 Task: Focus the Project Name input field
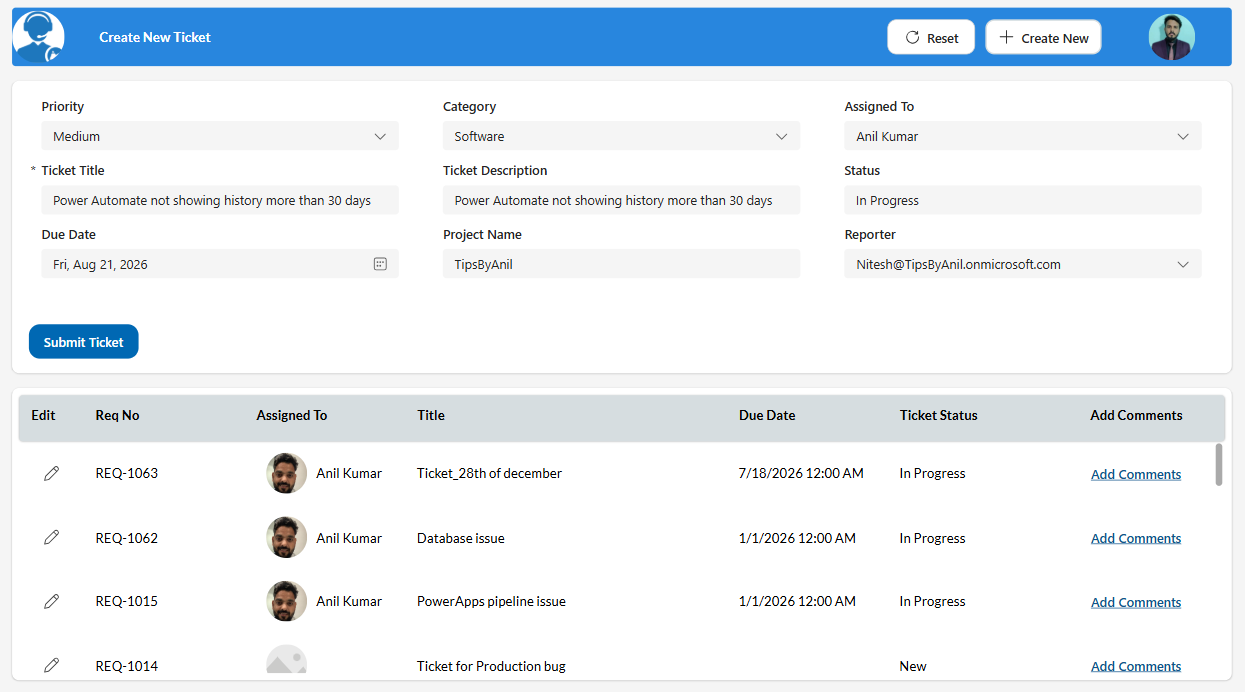click(620, 264)
